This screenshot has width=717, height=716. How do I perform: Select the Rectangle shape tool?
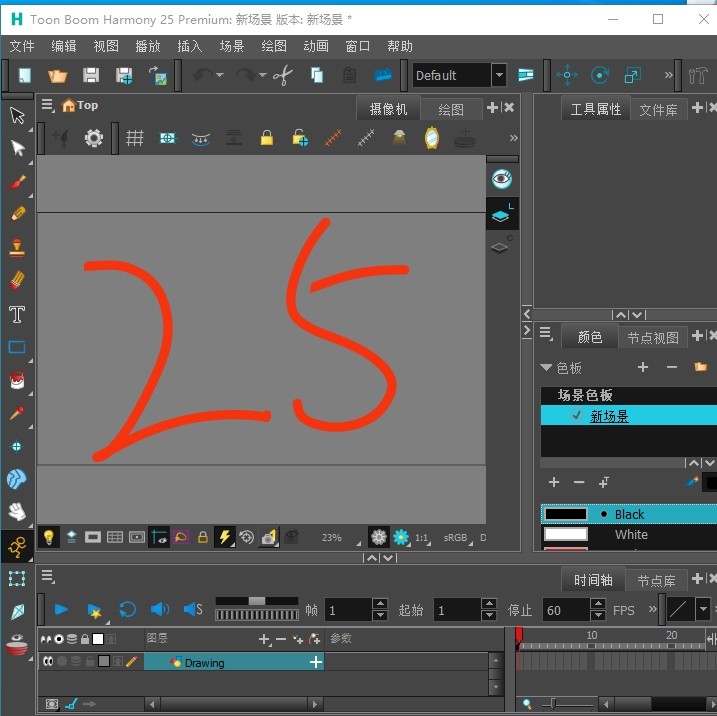pyautogui.click(x=17, y=347)
